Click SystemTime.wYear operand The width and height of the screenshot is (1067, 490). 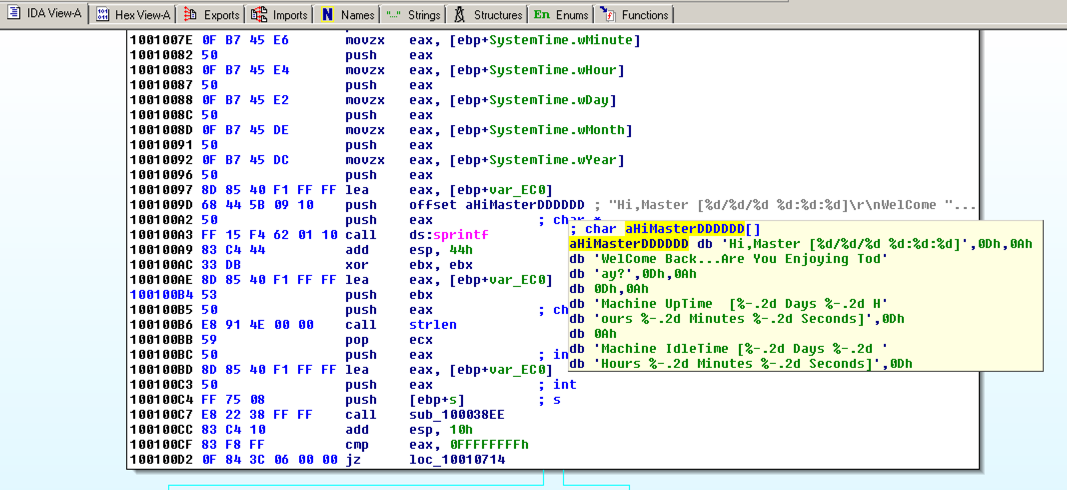click(x=544, y=160)
